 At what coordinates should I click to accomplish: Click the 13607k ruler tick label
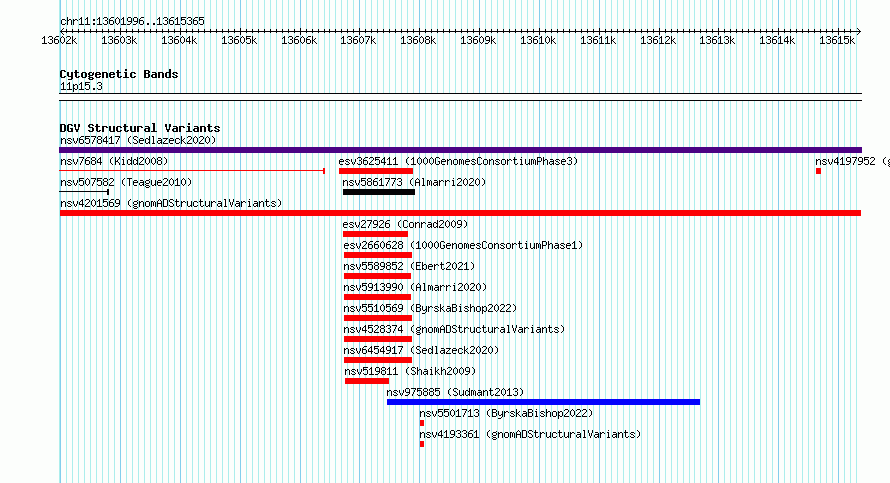[x=358, y=41]
